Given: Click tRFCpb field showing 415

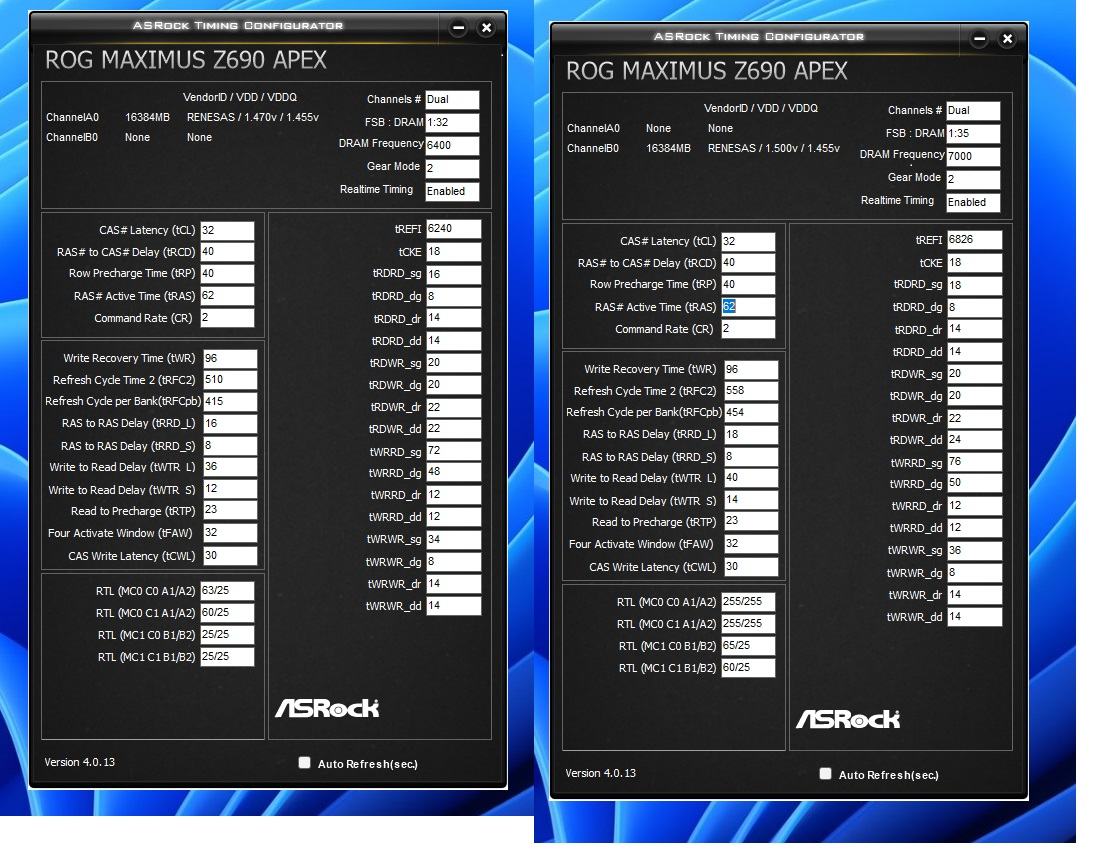Looking at the screenshot, I should click(230, 402).
